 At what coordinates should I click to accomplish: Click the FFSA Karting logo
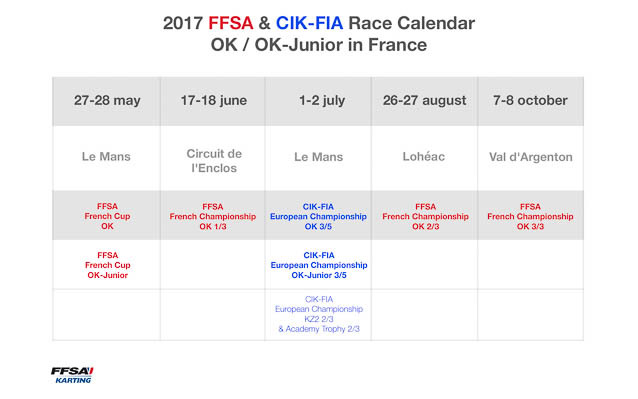click(72, 375)
